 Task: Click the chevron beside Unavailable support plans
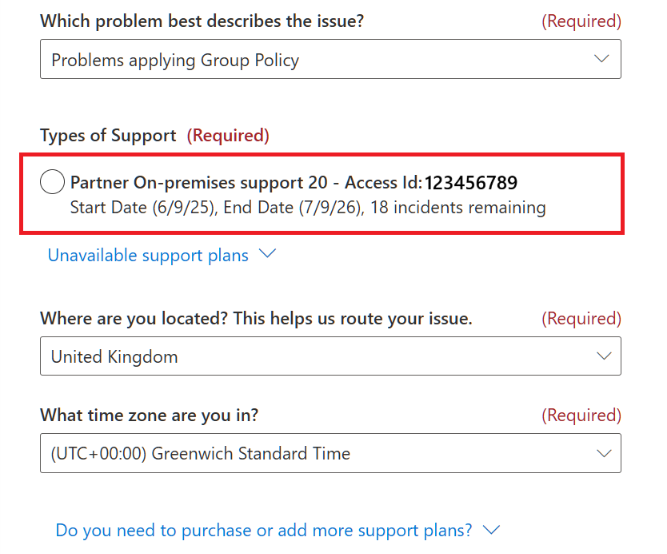[x=267, y=254]
